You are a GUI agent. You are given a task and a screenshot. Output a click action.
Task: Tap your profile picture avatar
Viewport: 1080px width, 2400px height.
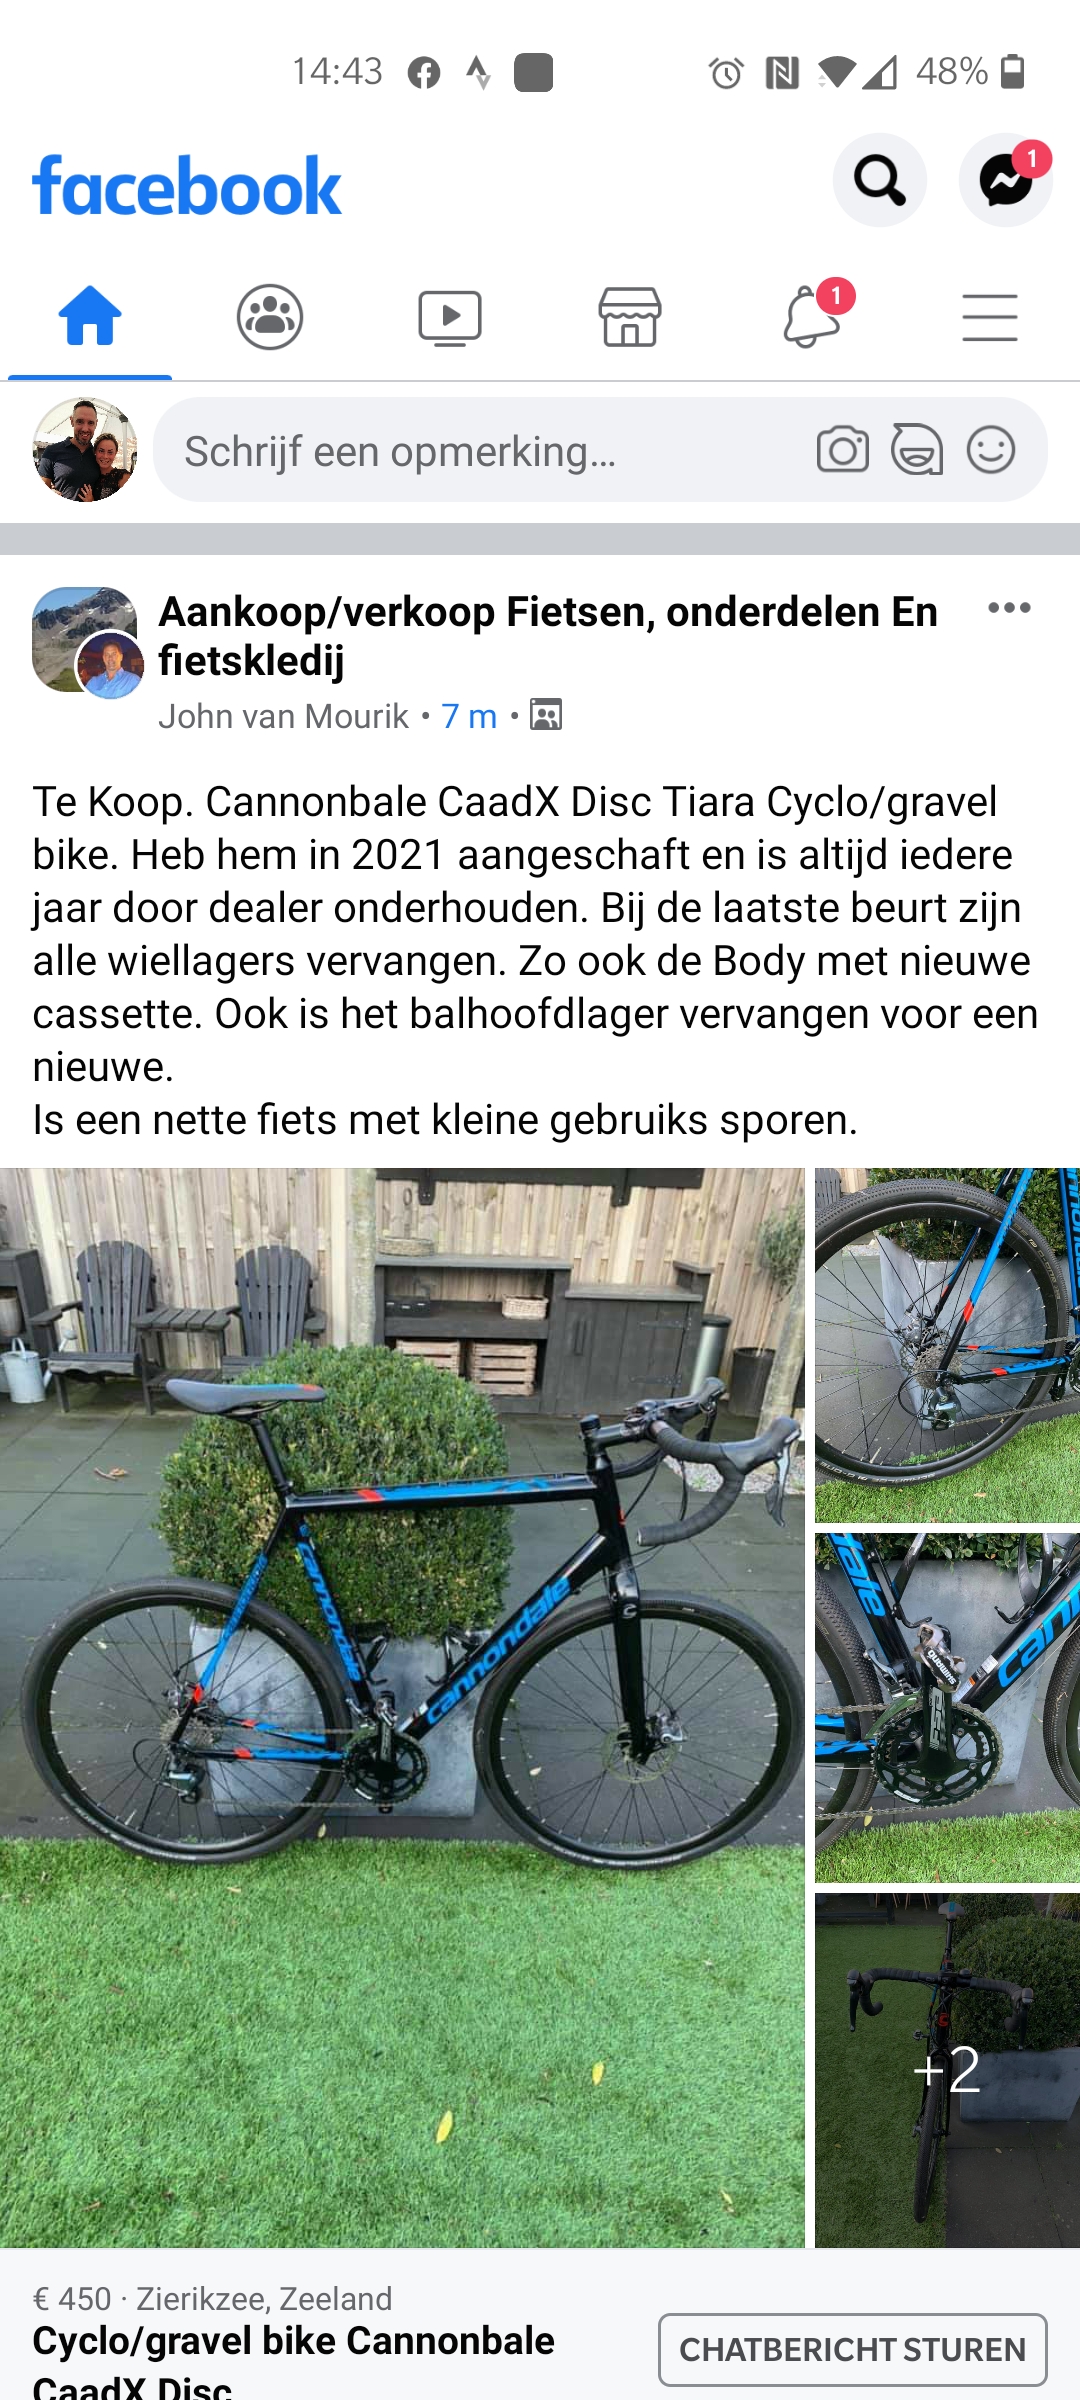point(85,450)
